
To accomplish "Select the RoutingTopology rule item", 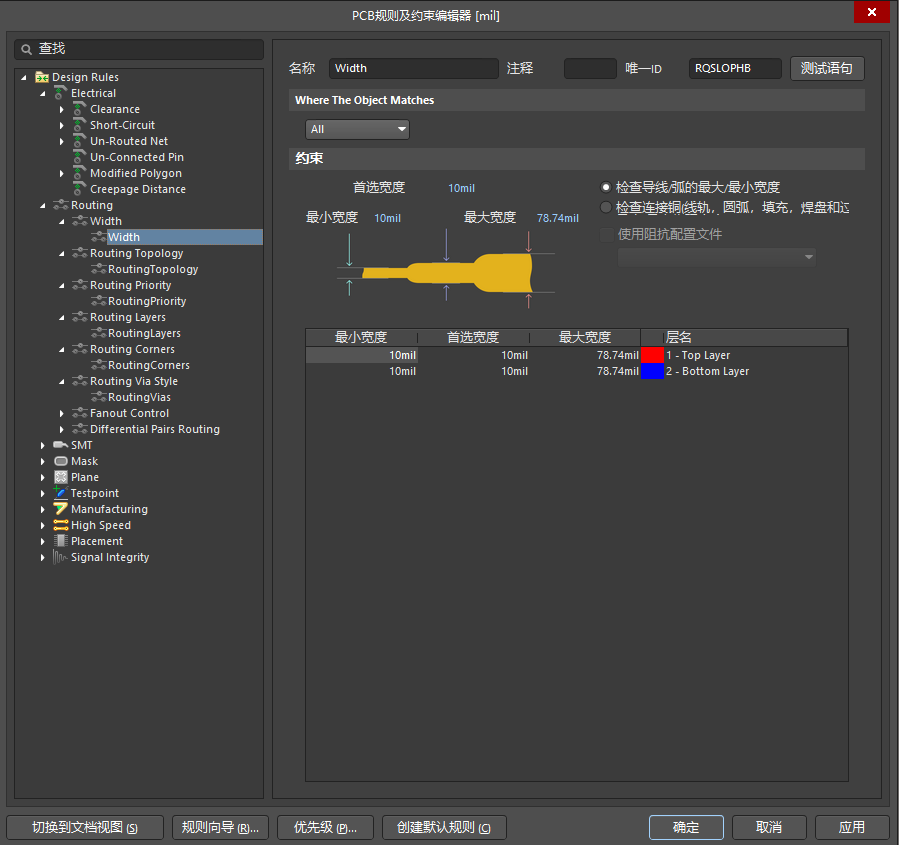I will click(153, 269).
